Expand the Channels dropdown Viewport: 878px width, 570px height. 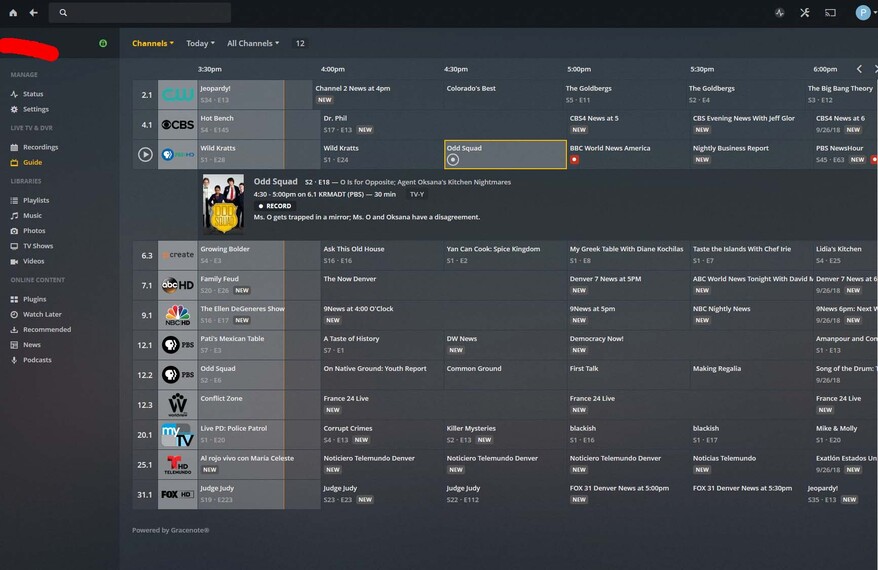(153, 43)
